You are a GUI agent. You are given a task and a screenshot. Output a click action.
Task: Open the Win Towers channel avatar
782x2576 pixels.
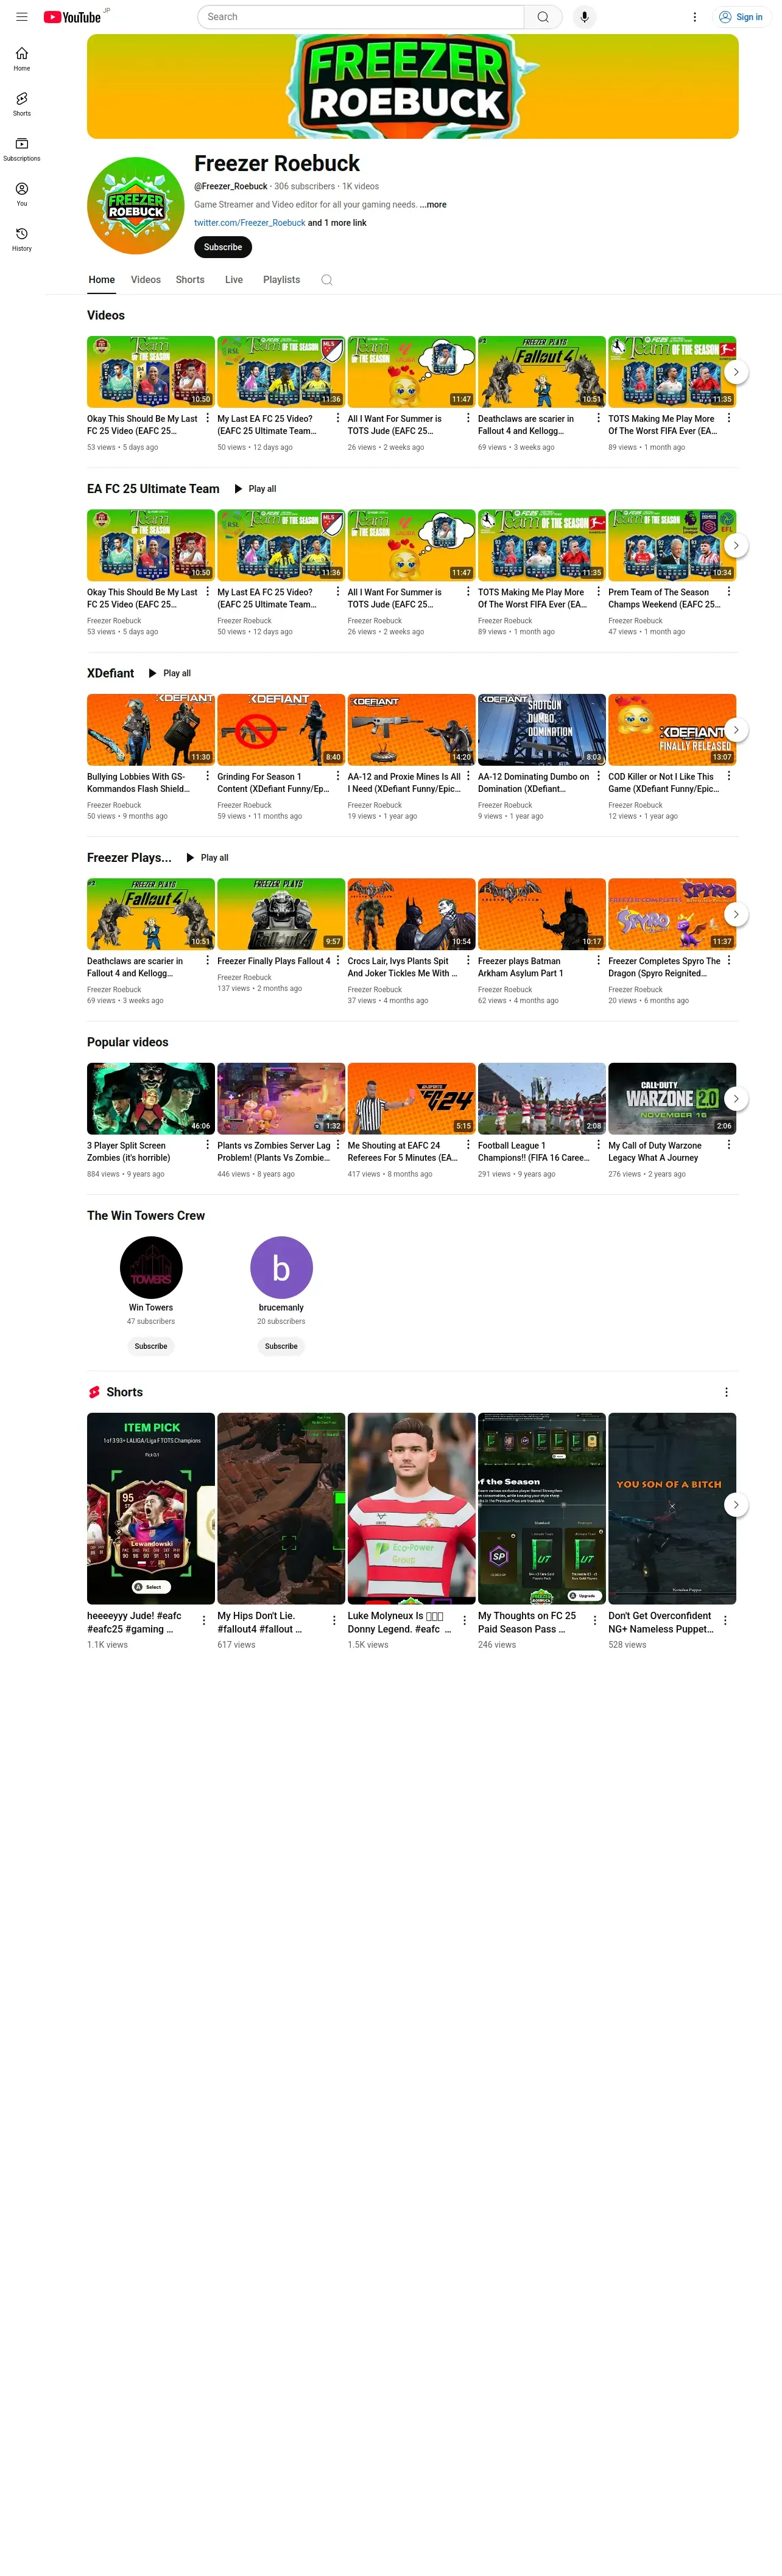coord(151,1268)
